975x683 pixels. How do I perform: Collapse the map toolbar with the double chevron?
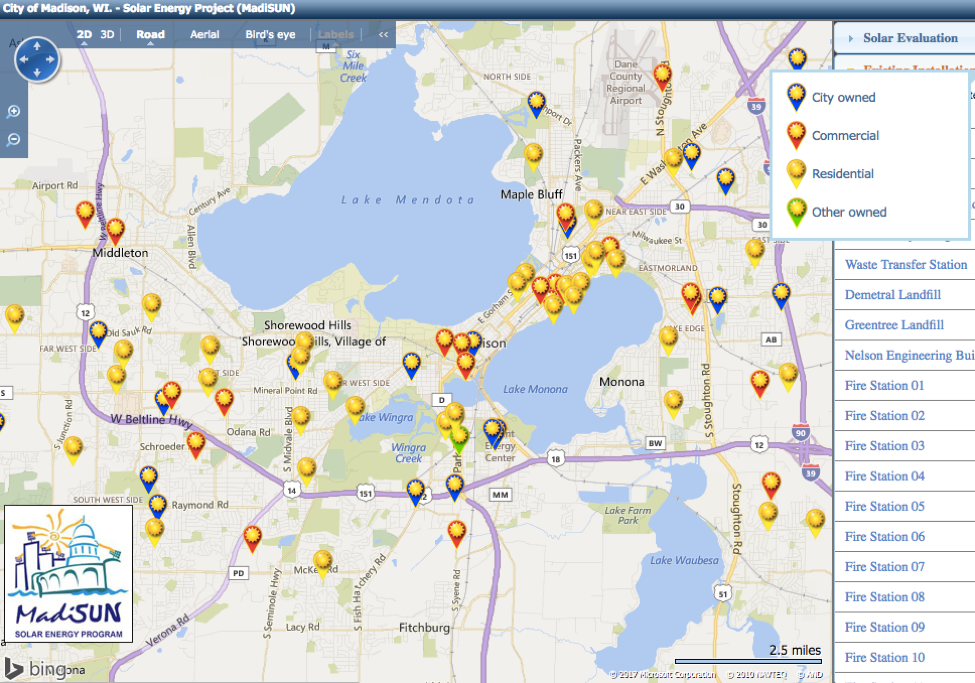[383, 35]
